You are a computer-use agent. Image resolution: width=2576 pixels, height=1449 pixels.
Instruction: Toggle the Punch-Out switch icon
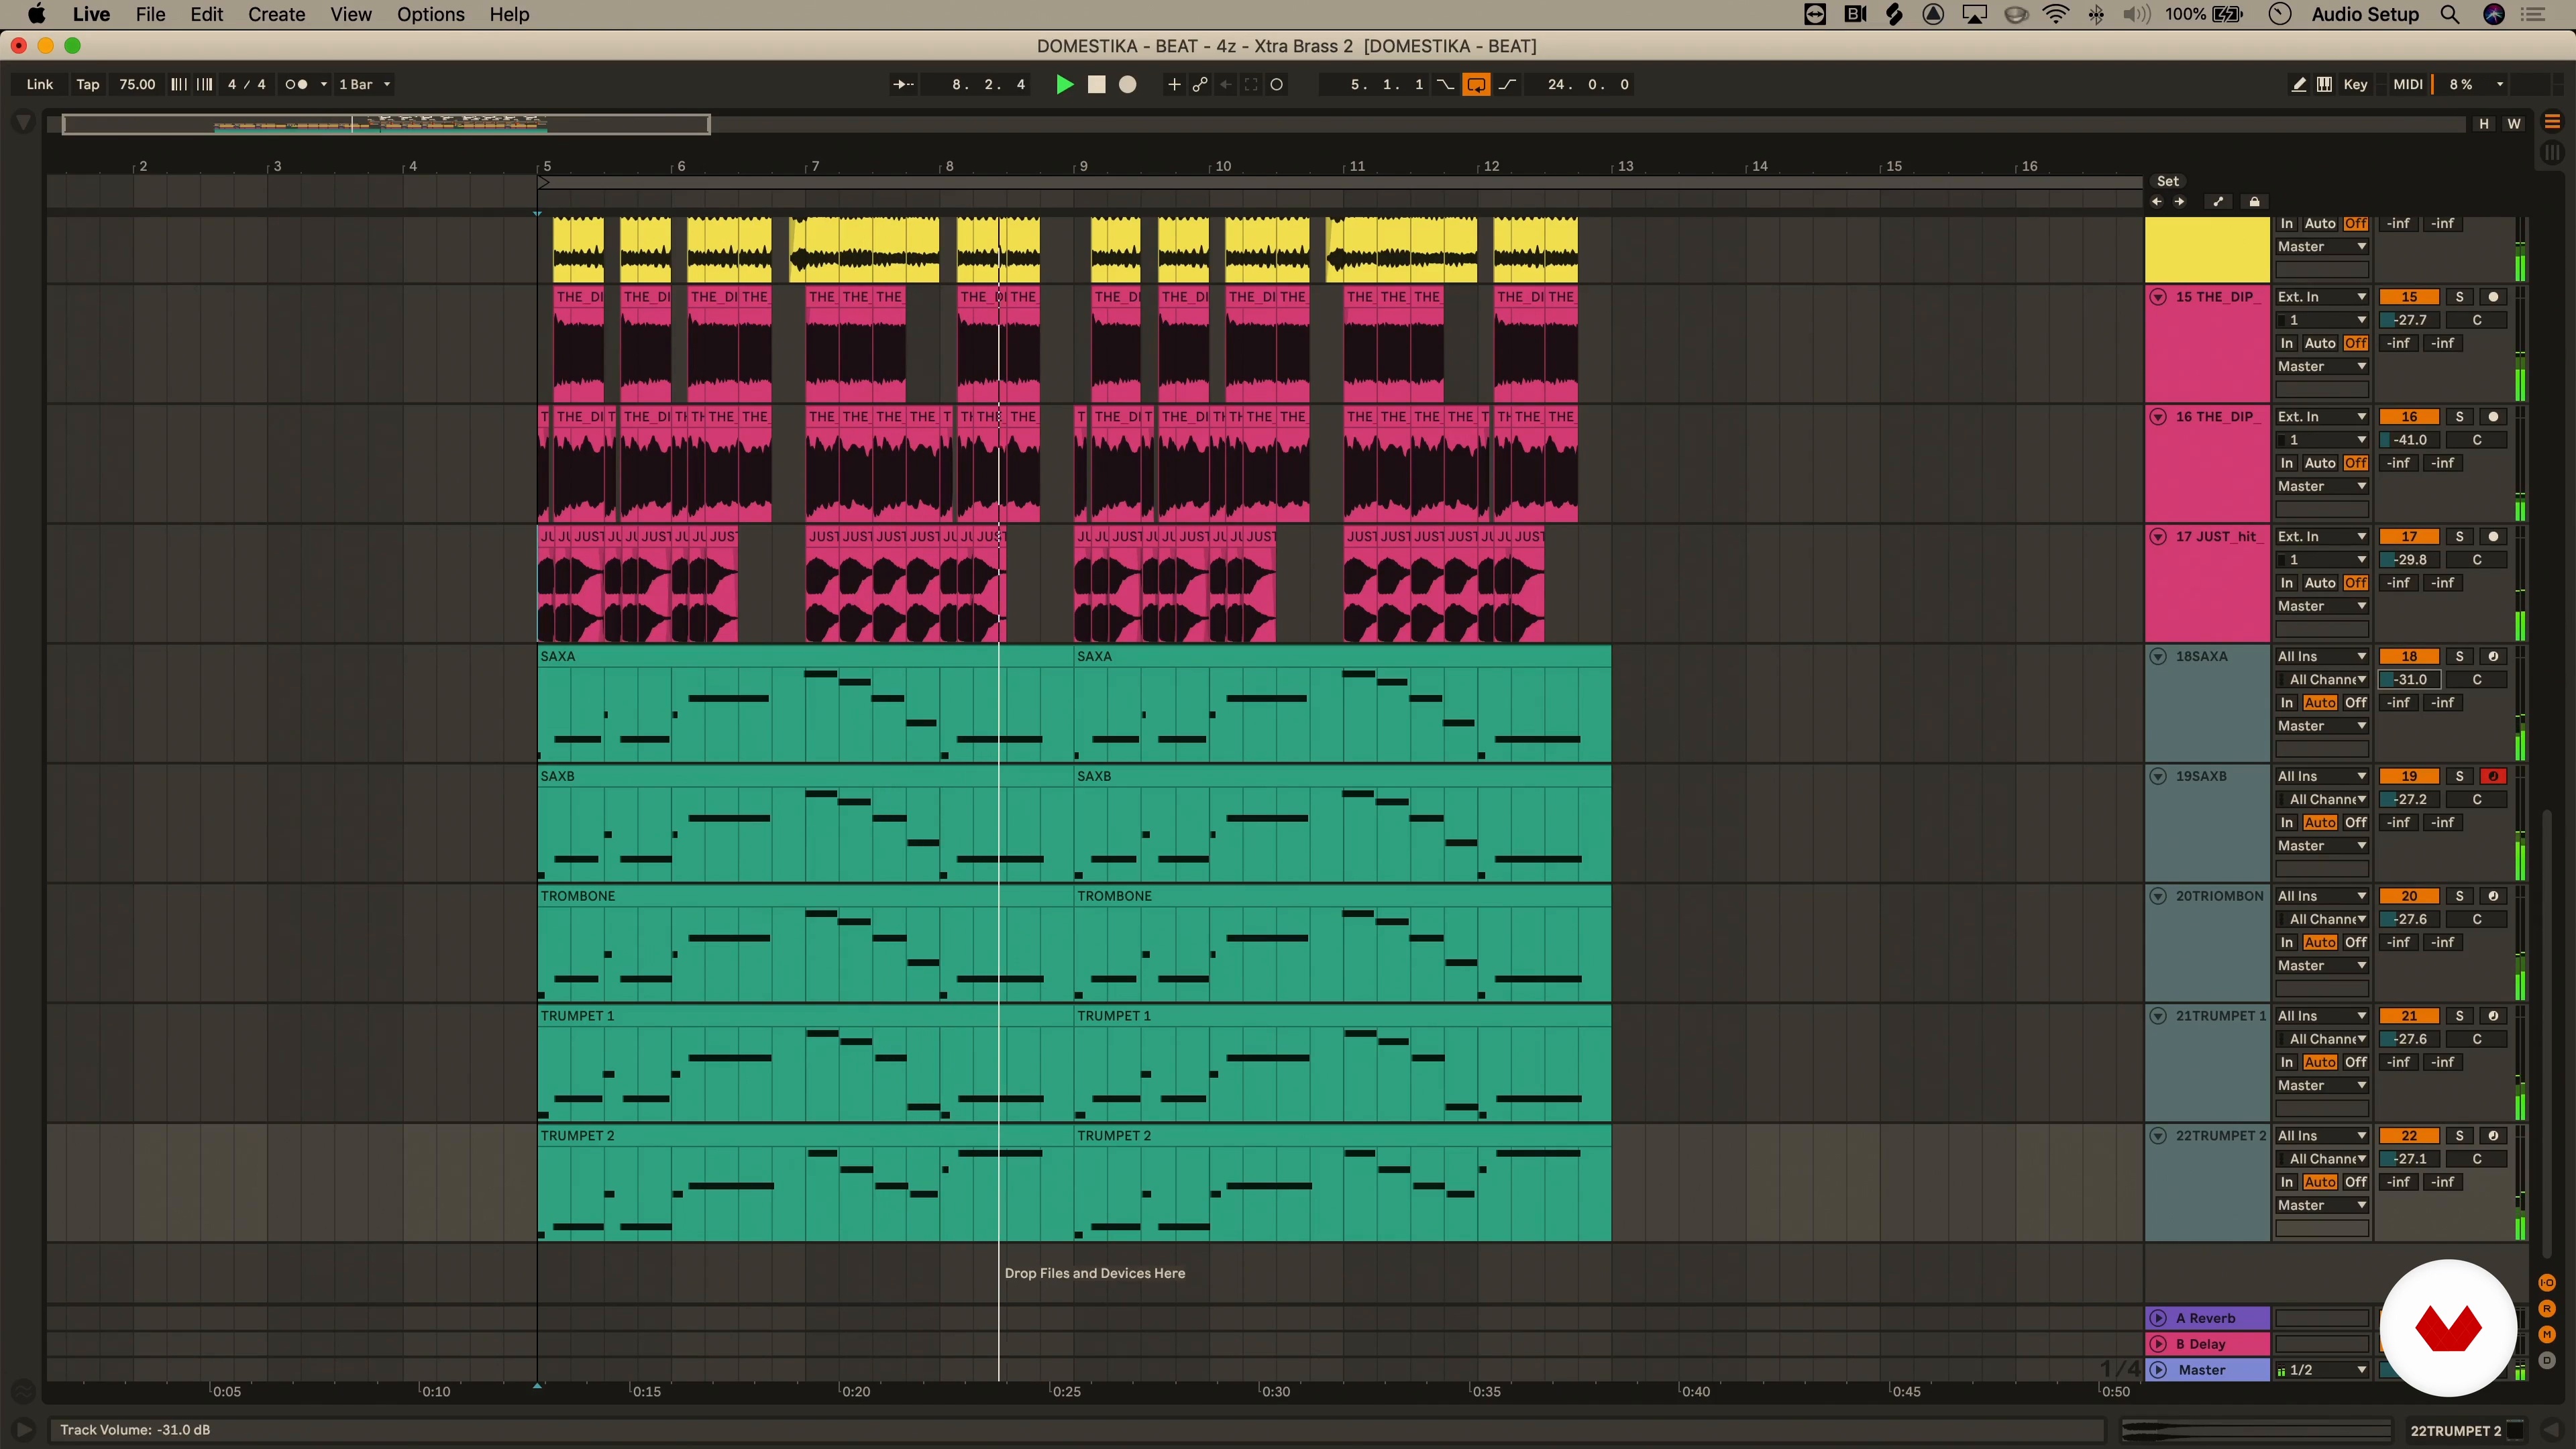point(1507,85)
